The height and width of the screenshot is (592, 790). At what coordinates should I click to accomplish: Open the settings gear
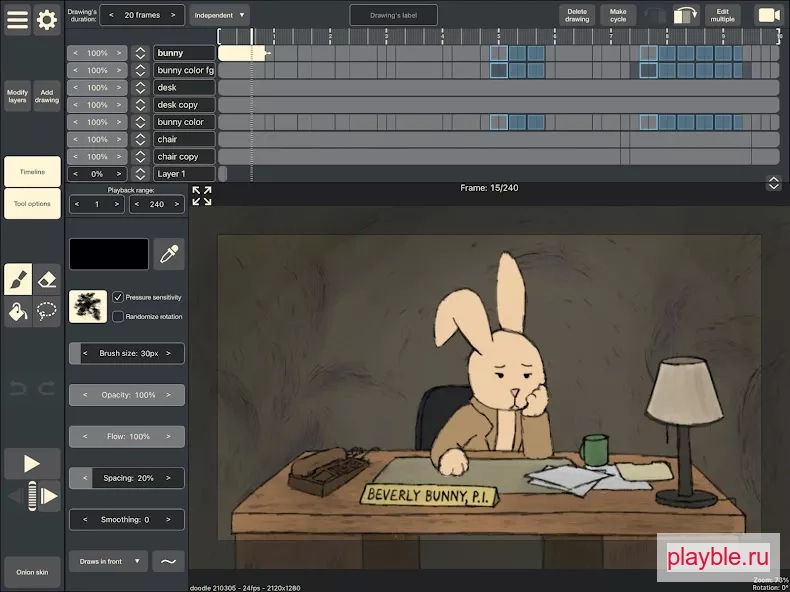tap(47, 20)
